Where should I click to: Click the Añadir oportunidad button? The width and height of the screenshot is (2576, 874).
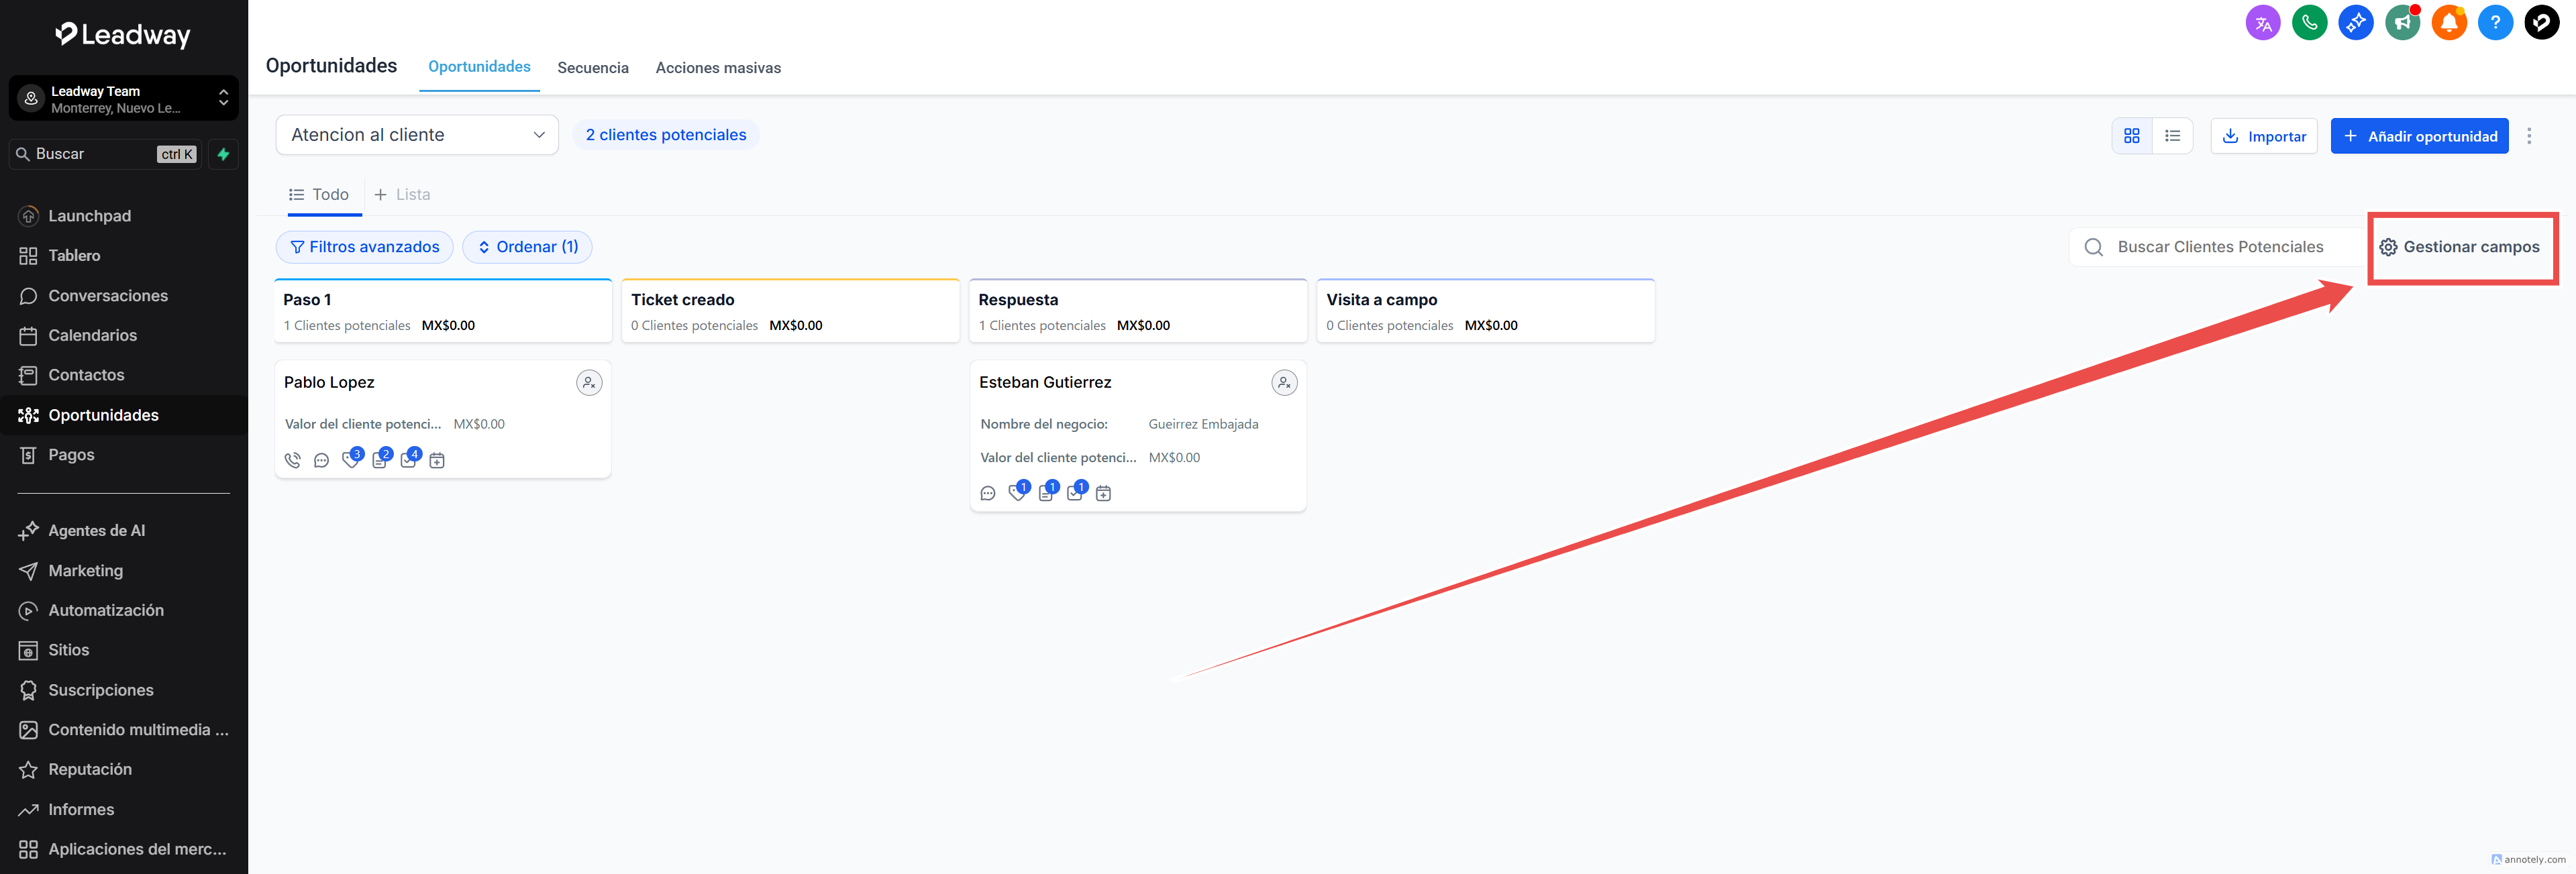coord(2419,136)
